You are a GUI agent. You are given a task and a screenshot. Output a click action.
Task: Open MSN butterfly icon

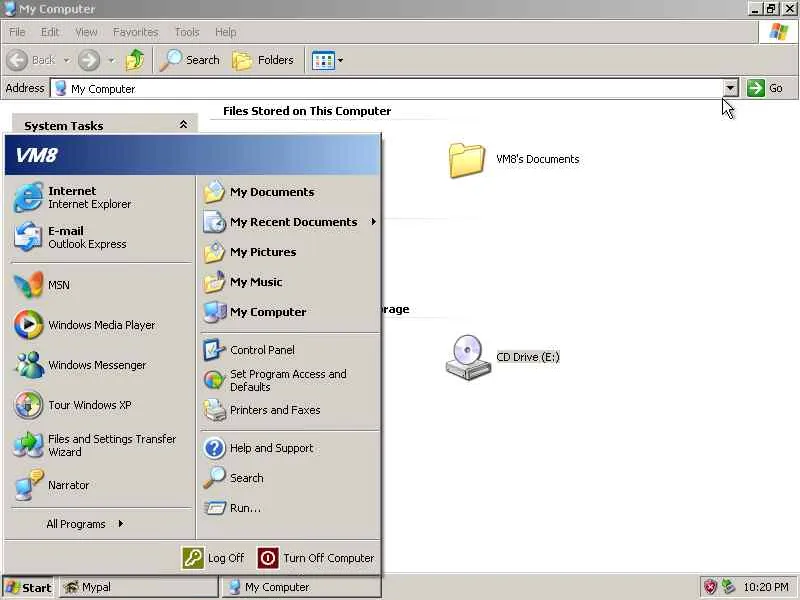[29, 285]
